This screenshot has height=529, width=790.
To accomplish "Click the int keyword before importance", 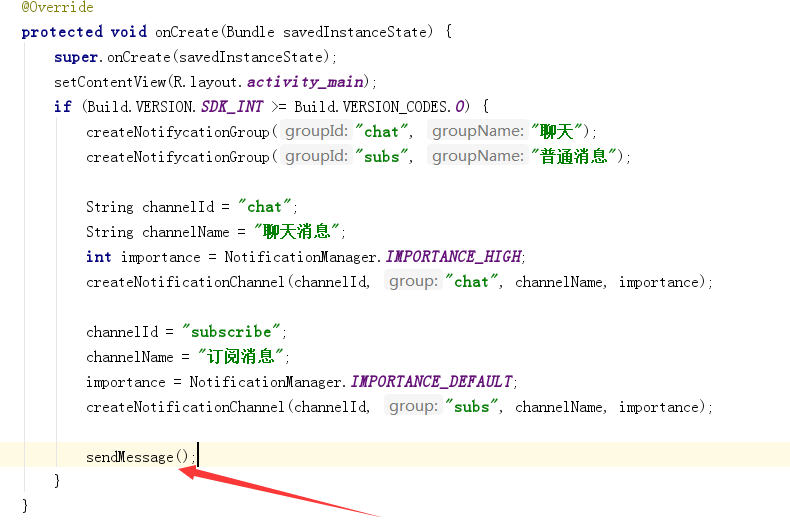I will pyautogui.click(x=98, y=257).
